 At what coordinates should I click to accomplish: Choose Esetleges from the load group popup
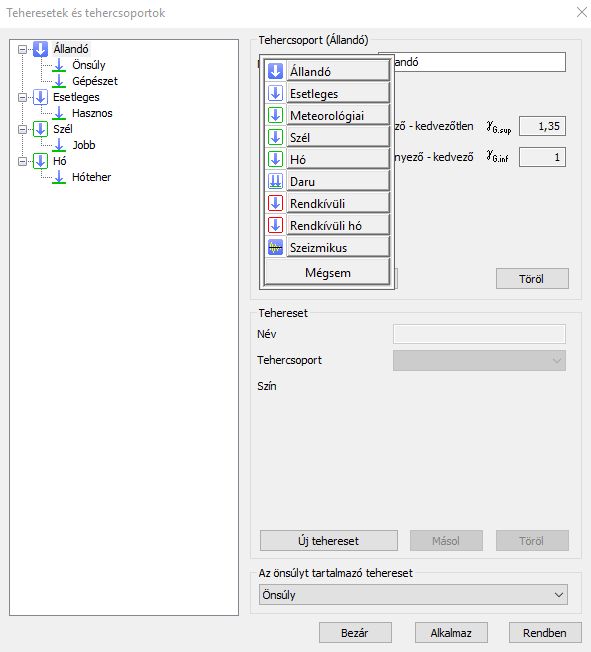click(338, 93)
